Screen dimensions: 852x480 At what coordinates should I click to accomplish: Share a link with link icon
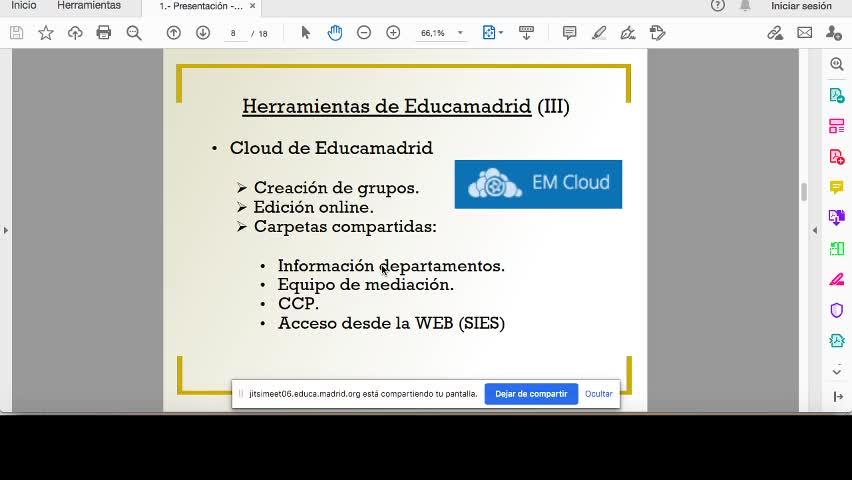(x=775, y=33)
